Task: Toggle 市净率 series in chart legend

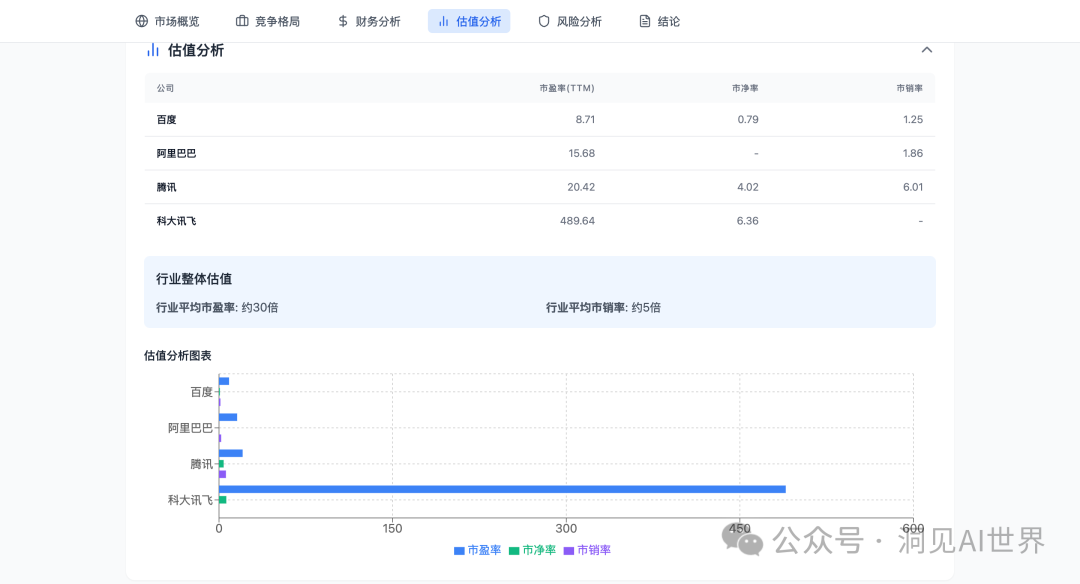Action: [533, 550]
